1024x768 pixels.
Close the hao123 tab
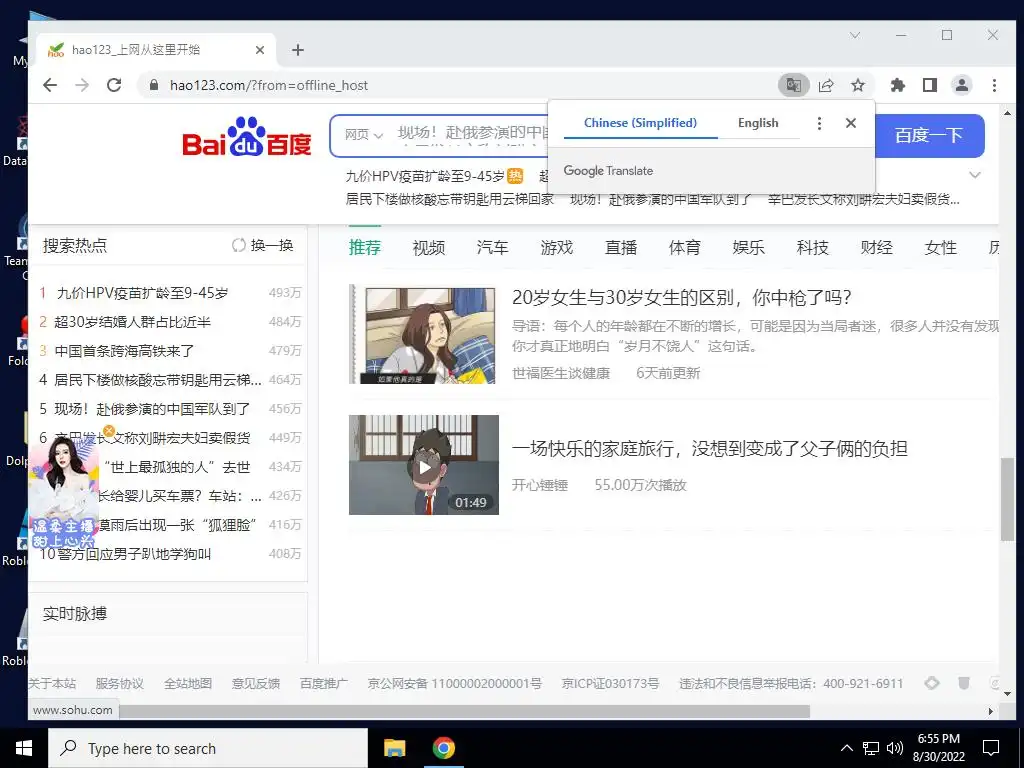pos(260,50)
